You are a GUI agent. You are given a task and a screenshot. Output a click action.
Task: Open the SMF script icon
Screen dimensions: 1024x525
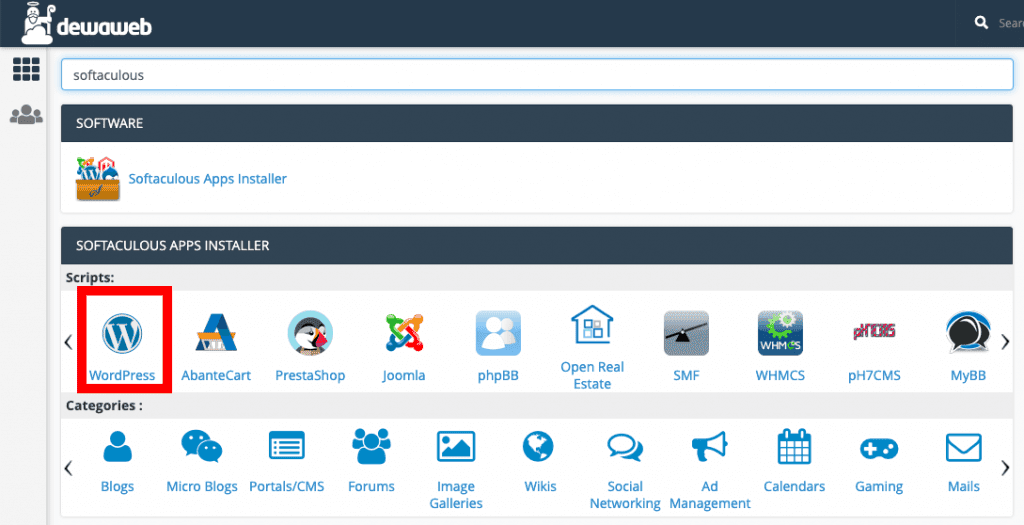686,333
